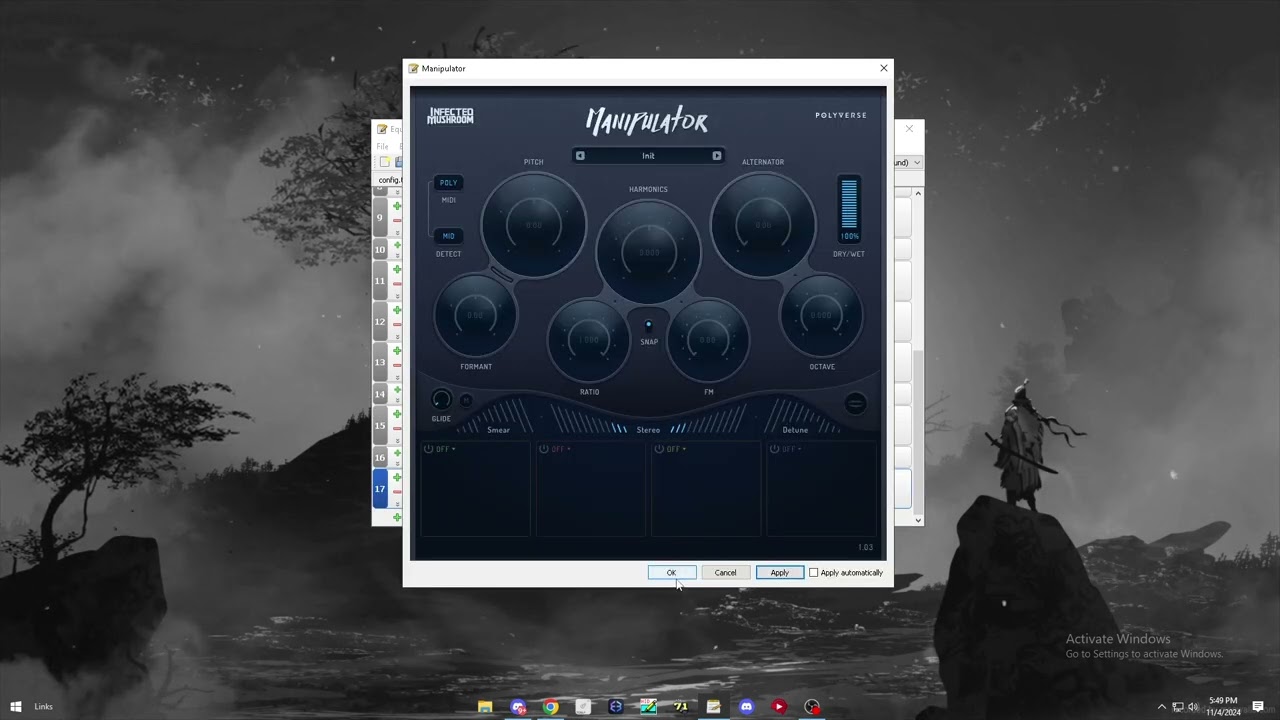Image resolution: width=1280 pixels, height=720 pixels.
Task: Open Google Chrome from the taskbar
Action: [550, 707]
